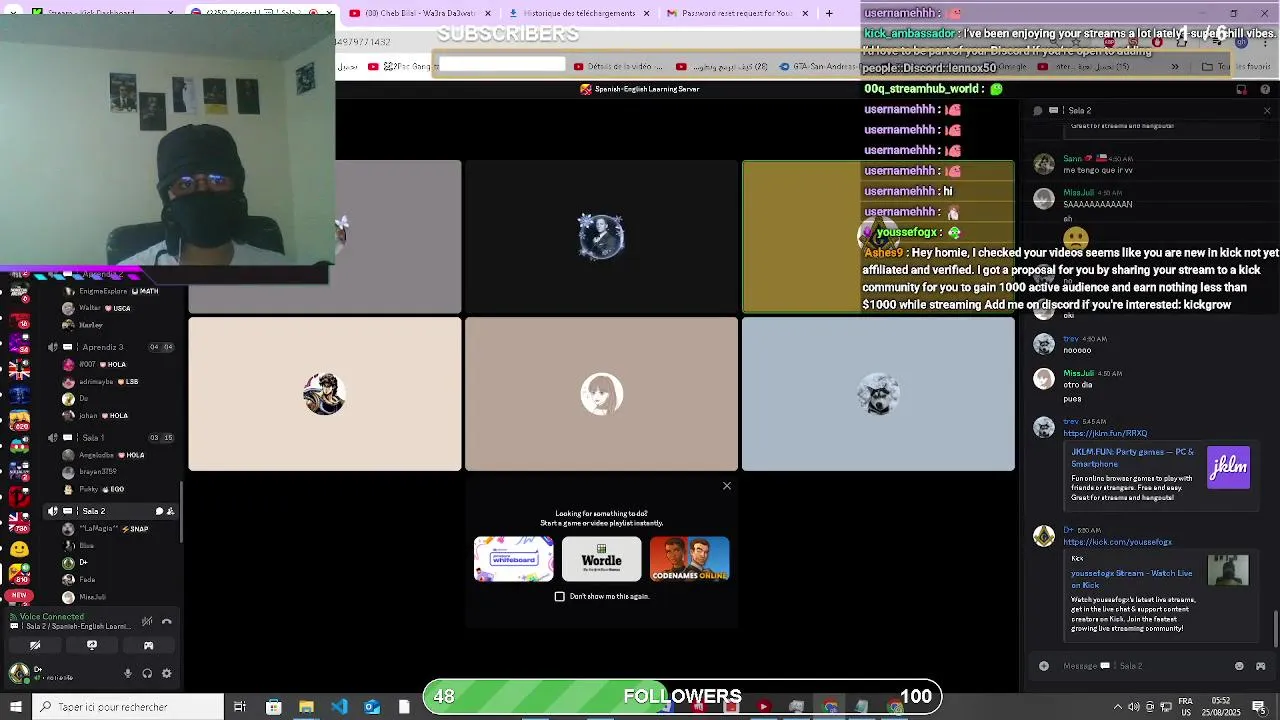The image size is (1280, 720).
Task: Click the jklm purple logo thumbnail
Action: (x=1228, y=468)
